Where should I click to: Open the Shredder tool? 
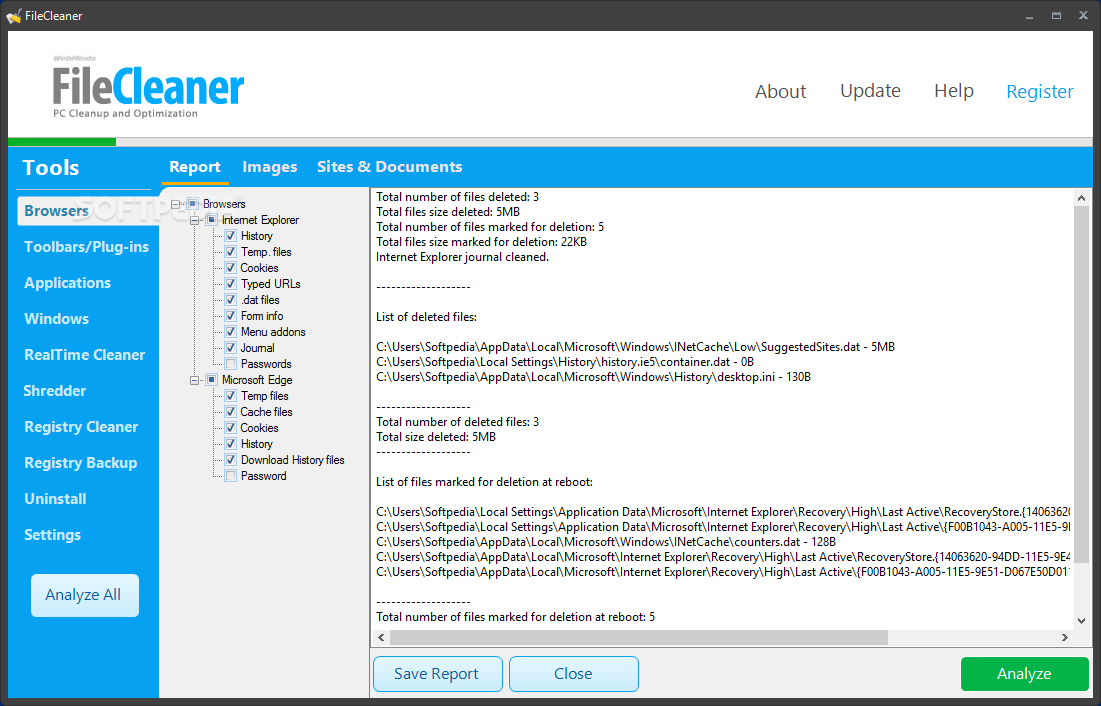55,391
